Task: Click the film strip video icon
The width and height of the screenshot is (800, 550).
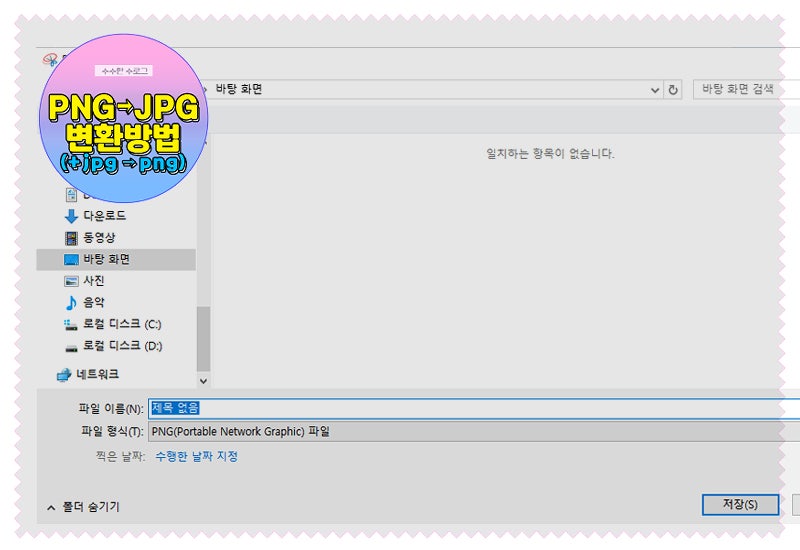Action: tap(71, 238)
